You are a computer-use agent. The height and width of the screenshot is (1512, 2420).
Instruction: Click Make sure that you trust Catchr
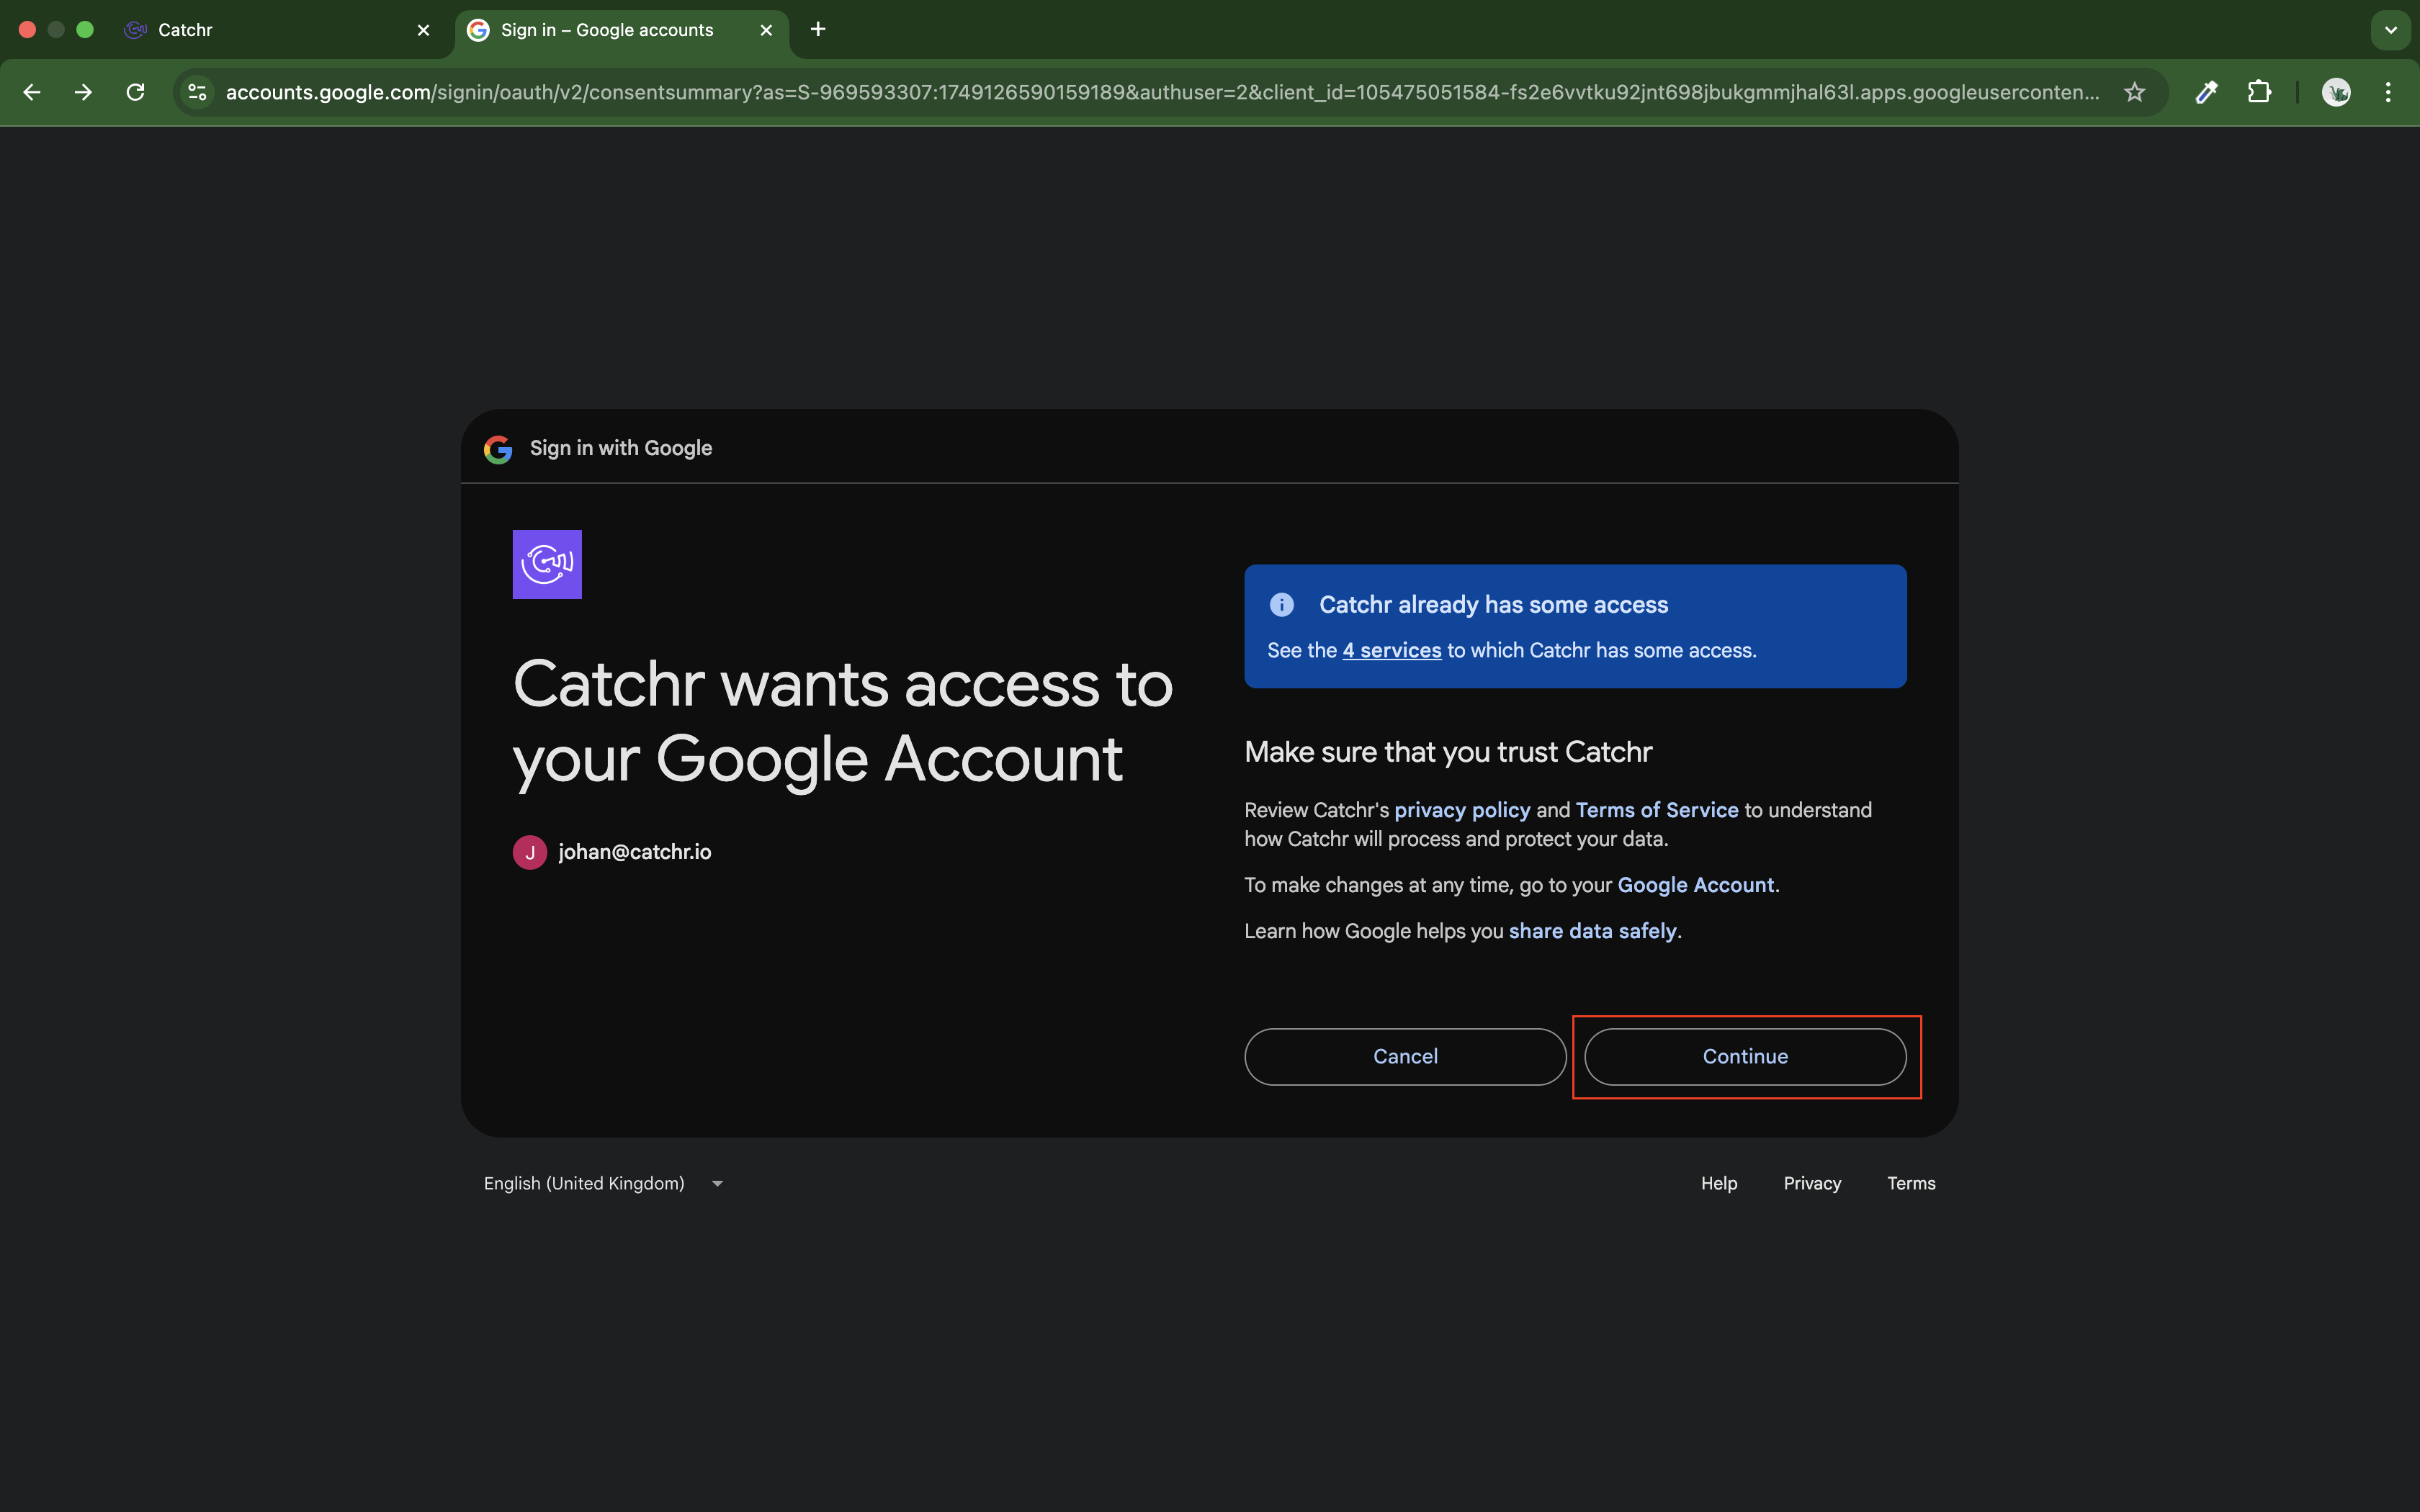[x=1448, y=752]
